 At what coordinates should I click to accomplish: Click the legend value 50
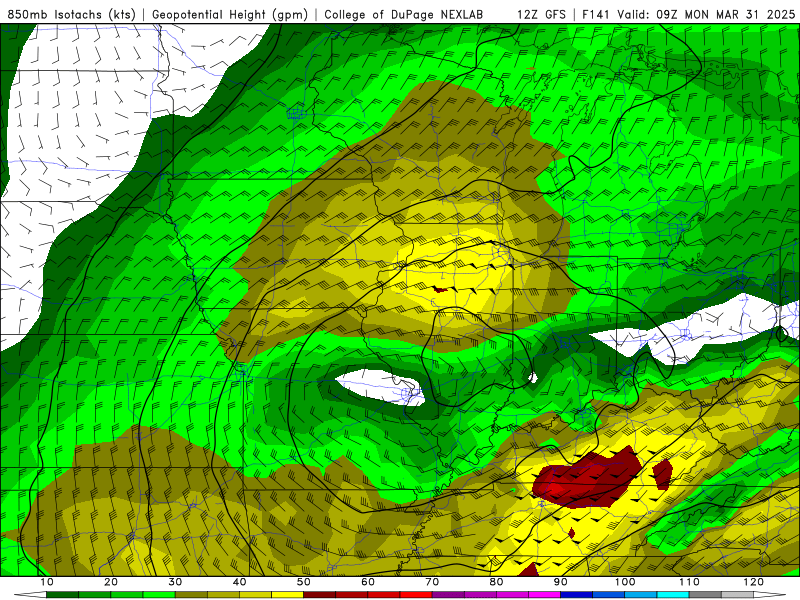304,582
